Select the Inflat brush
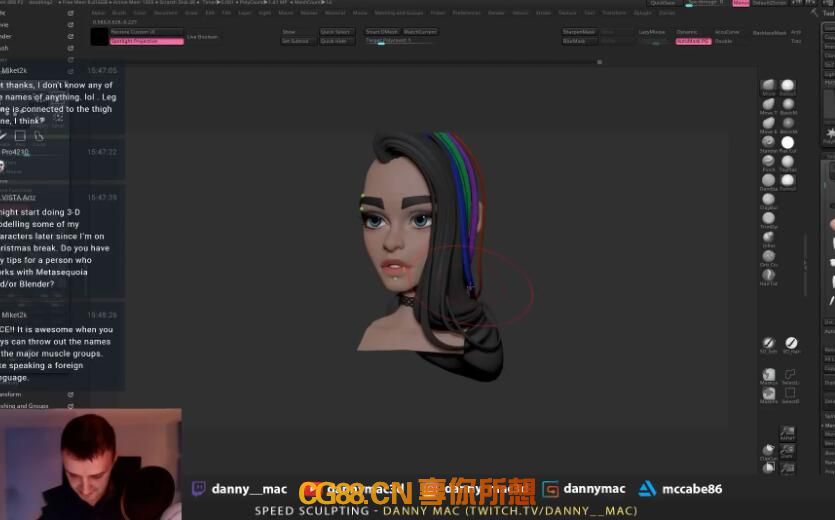The width and height of the screenshot is (835, 520). pos(768,238)
